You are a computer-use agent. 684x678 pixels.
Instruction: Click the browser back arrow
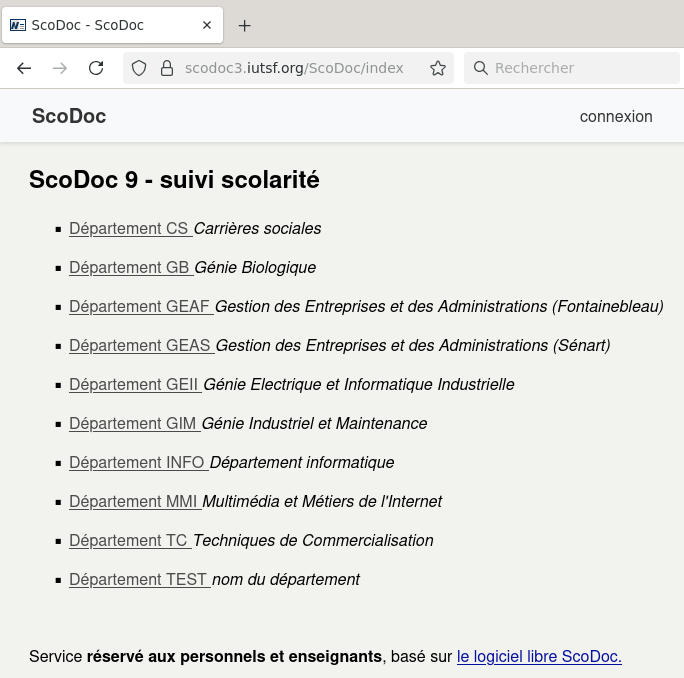pos(24,68)
